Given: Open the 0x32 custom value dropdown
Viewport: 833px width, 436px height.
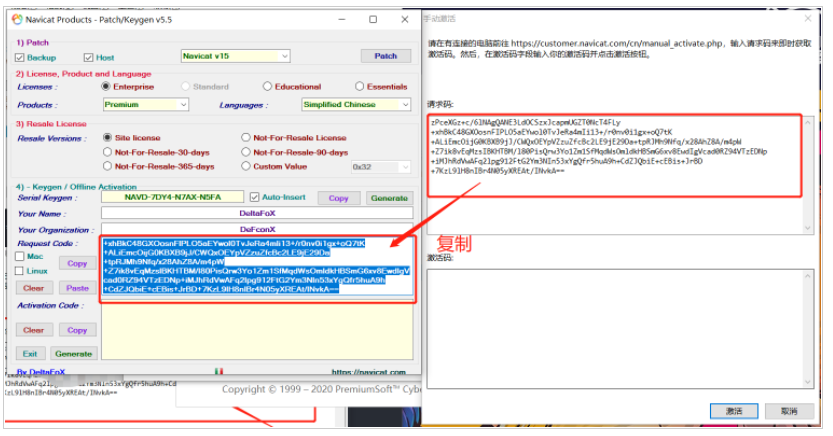Looking at the screenshot, I should 381,167.
